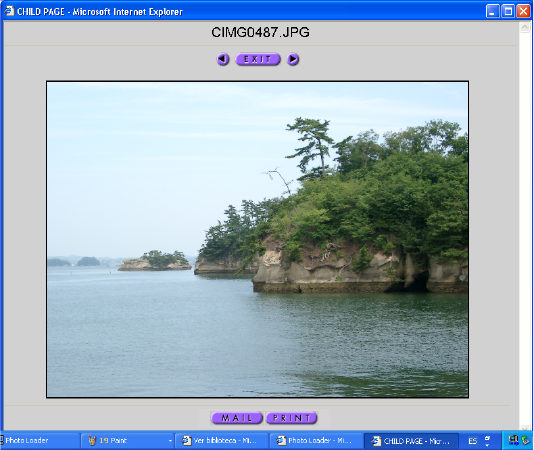Expand the Paint group dropdown arrow
Screen dimensions: 534x450
pos(170,441)
